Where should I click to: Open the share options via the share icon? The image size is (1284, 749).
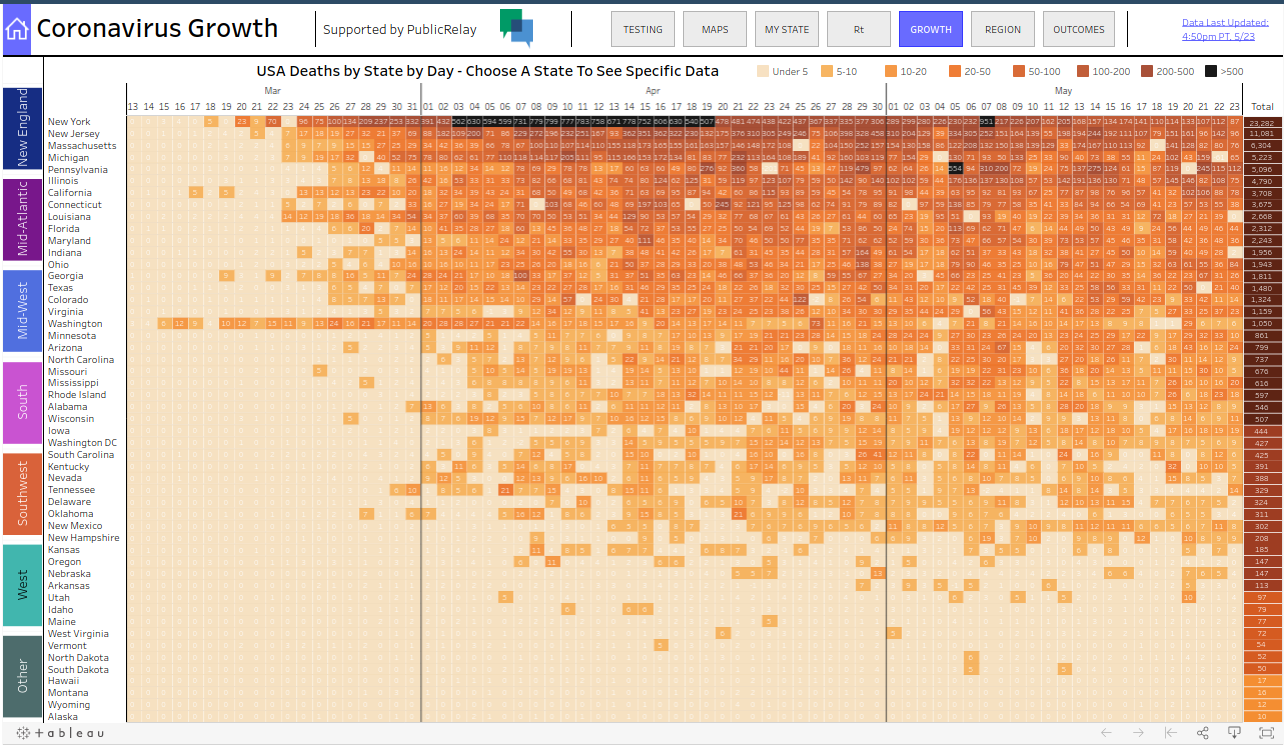[x=1201, y=732]
